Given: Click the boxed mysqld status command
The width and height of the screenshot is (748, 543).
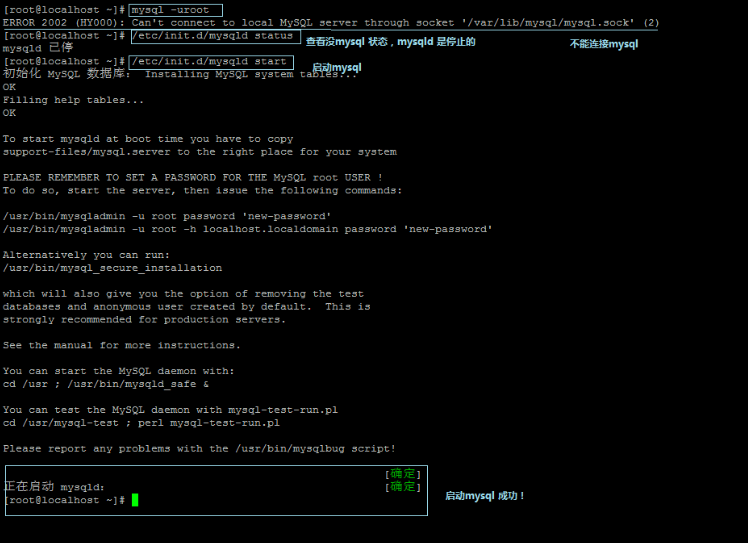Looking at the screenshot, I should pos(213,36).
